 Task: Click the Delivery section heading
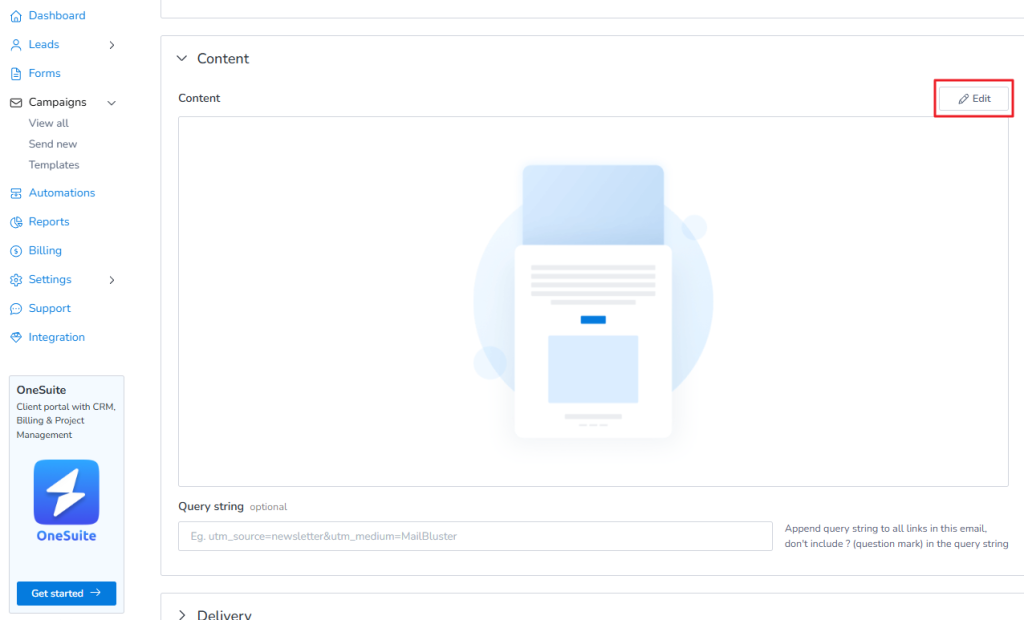(224, 615)
